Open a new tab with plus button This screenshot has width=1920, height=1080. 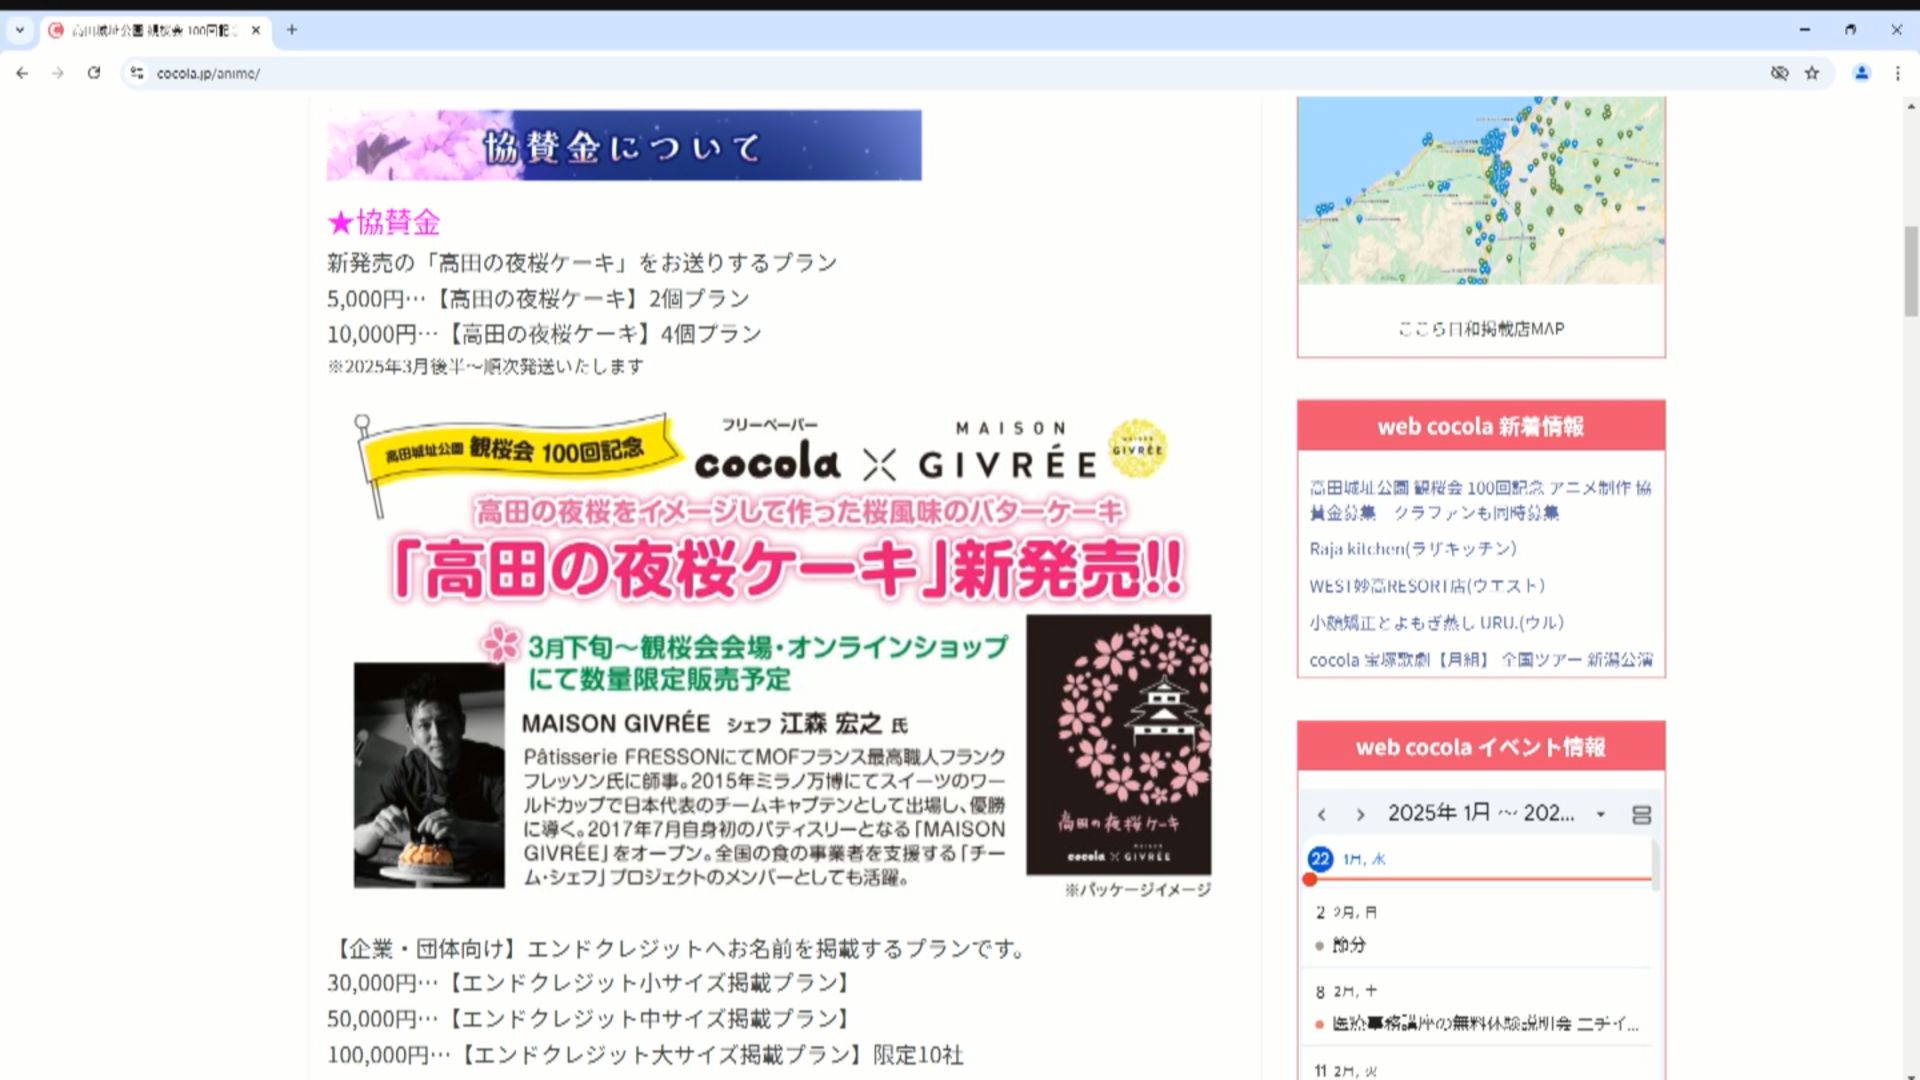pyautogui.click(x=292, y=30)
